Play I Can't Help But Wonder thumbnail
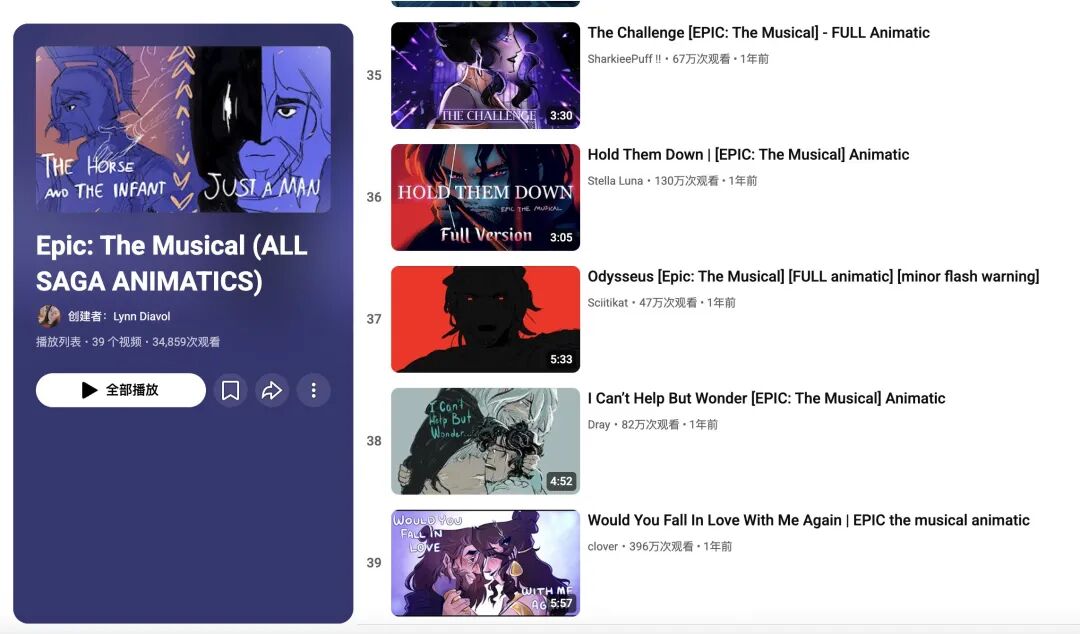 point(486,441)
